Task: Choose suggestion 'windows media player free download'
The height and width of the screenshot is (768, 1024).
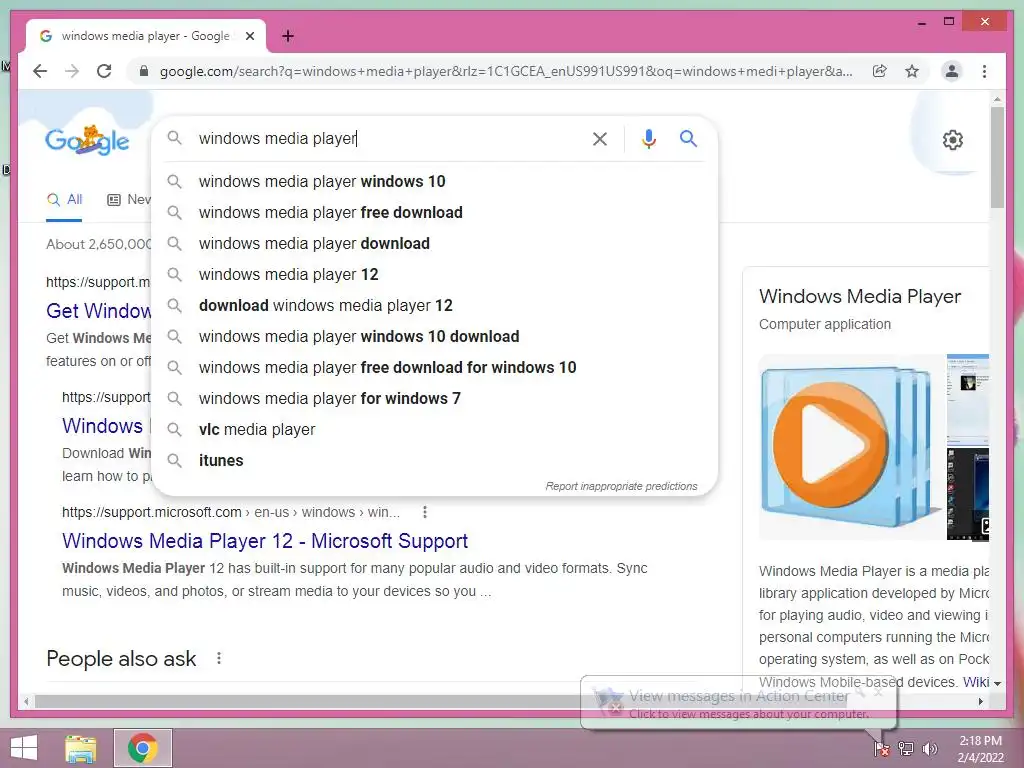Action: click(434, 212)
